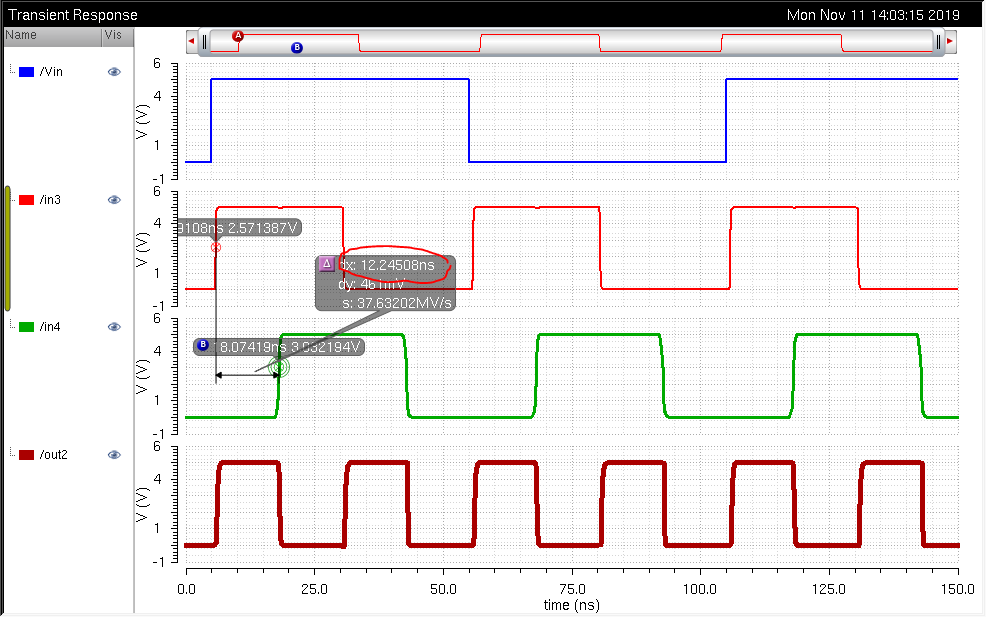Image resolution: width=986 pixels, height=617 pixels.
Task: Toggle visibility of /Vin signal
Action: point(114,72)
